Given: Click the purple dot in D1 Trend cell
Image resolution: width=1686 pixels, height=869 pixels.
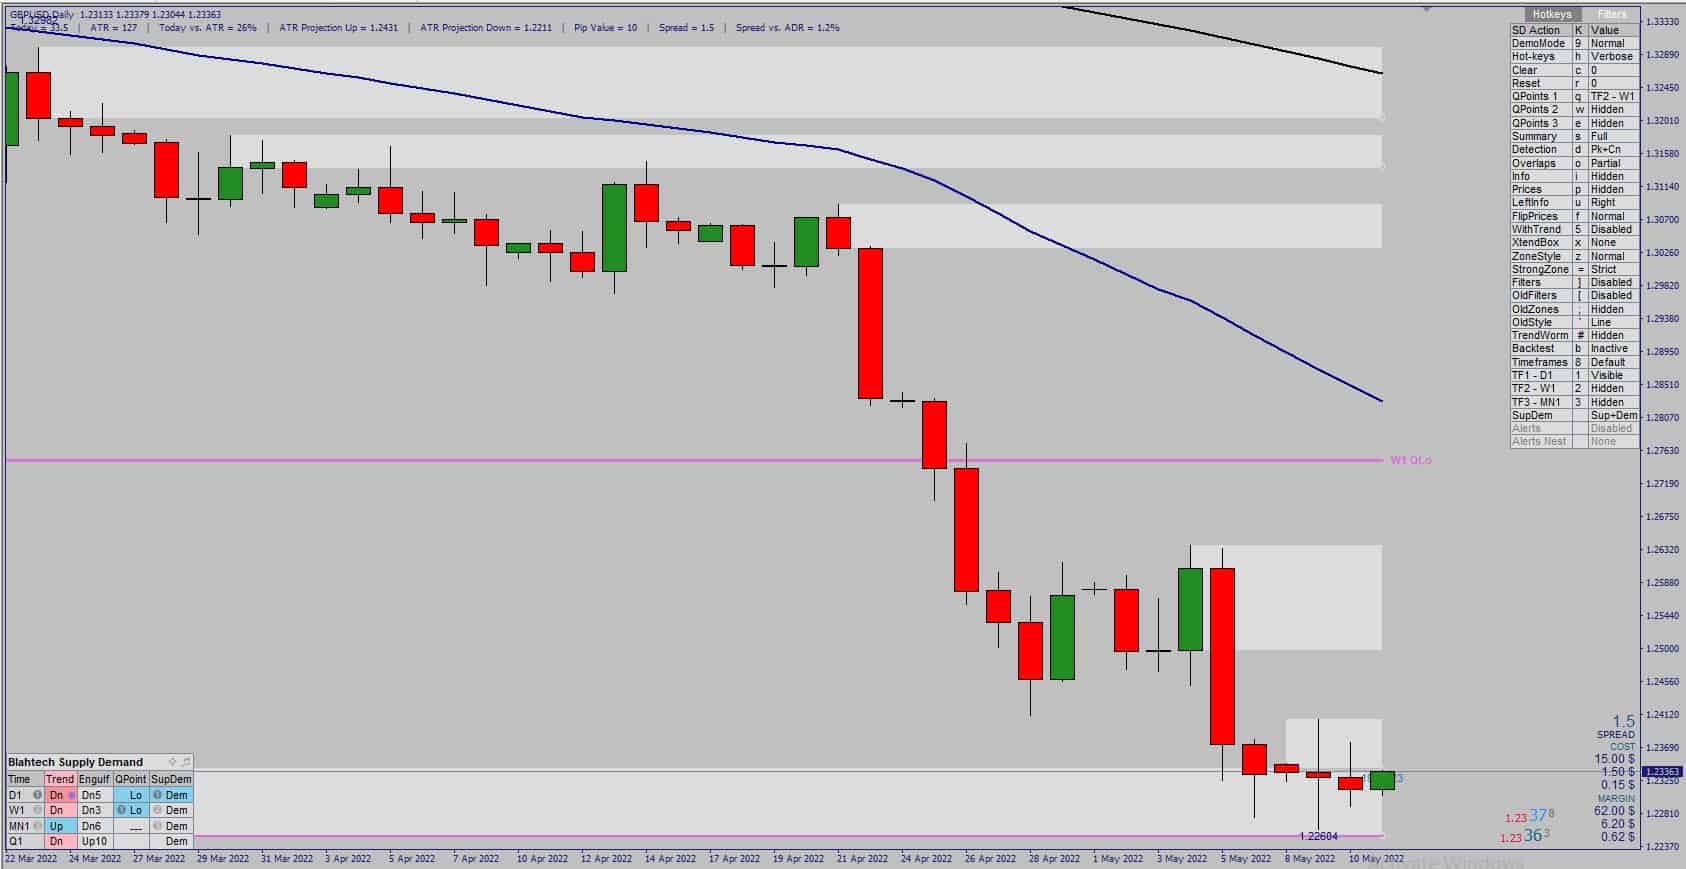Looking at the screenshot, I should [x=71, y=796].
